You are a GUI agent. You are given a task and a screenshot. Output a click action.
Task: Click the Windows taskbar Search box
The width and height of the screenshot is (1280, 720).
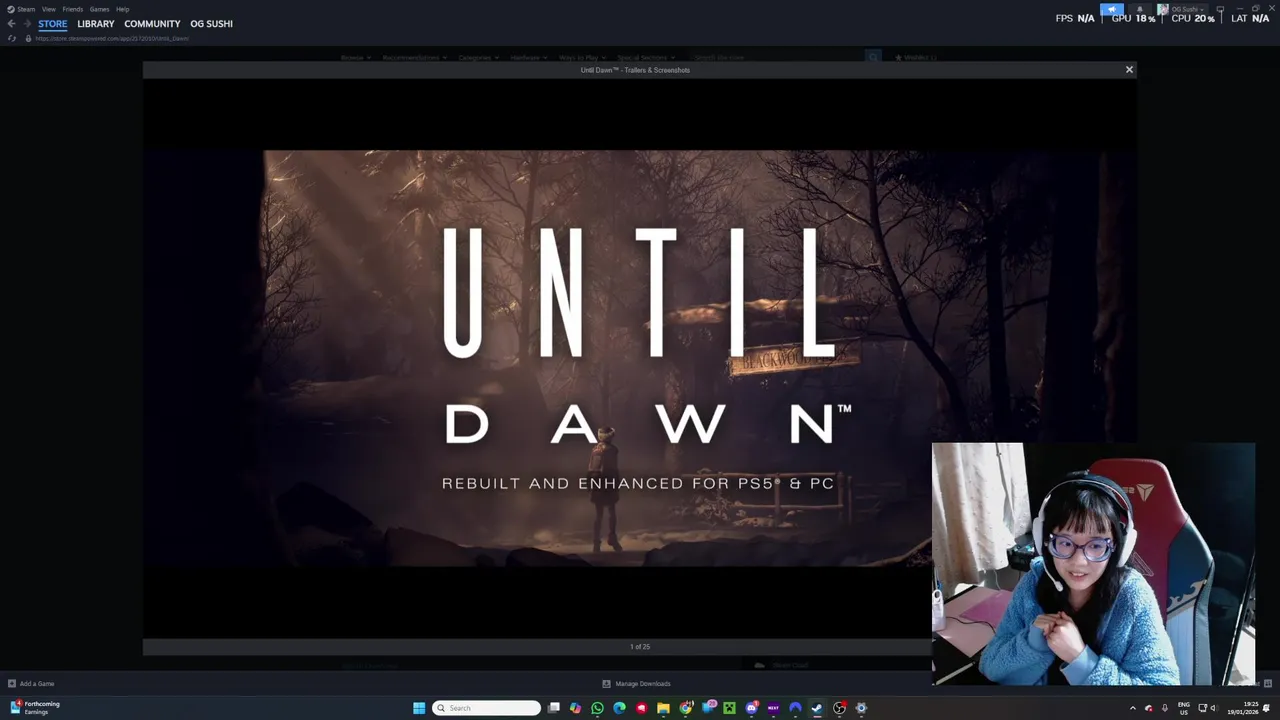click(487, 708)
